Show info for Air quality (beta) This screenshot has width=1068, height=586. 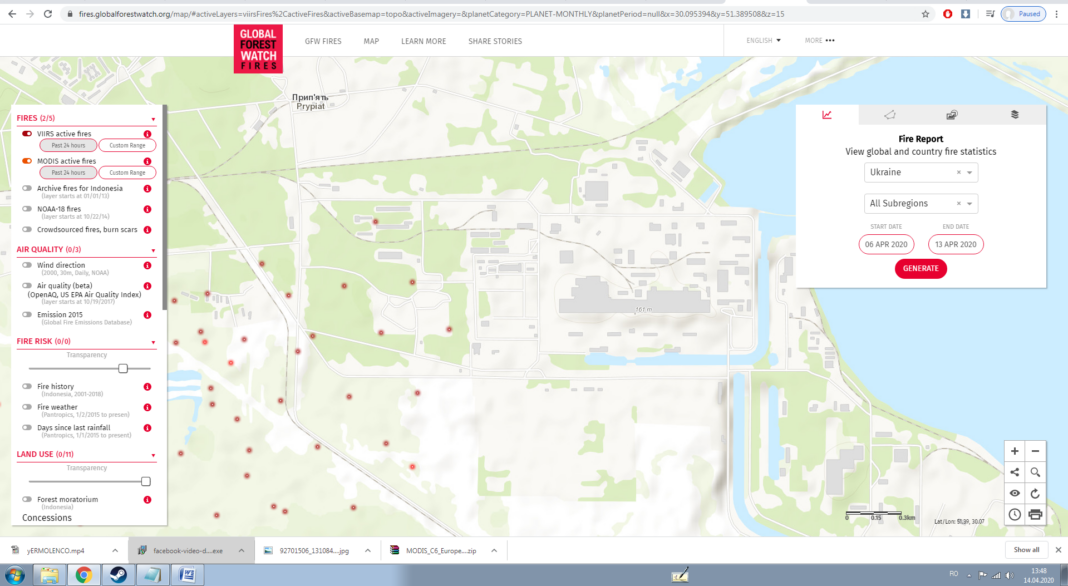pyautogui.click(x=147, y=286)
